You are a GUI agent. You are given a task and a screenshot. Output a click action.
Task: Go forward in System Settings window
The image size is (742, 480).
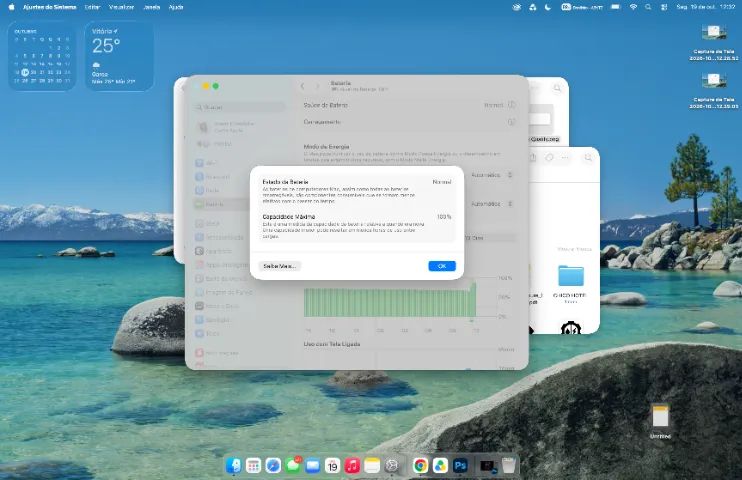click(x=318, y=86)
